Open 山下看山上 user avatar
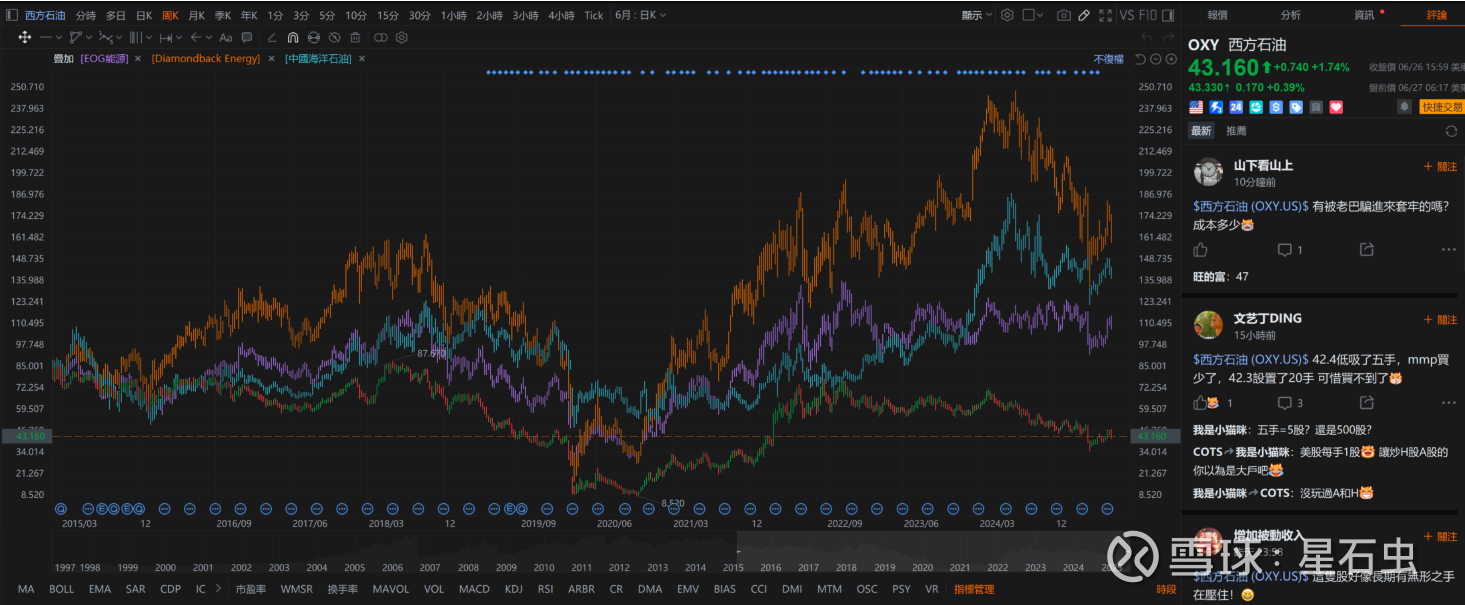The image size is (1465, 605). click(1208, 172)
